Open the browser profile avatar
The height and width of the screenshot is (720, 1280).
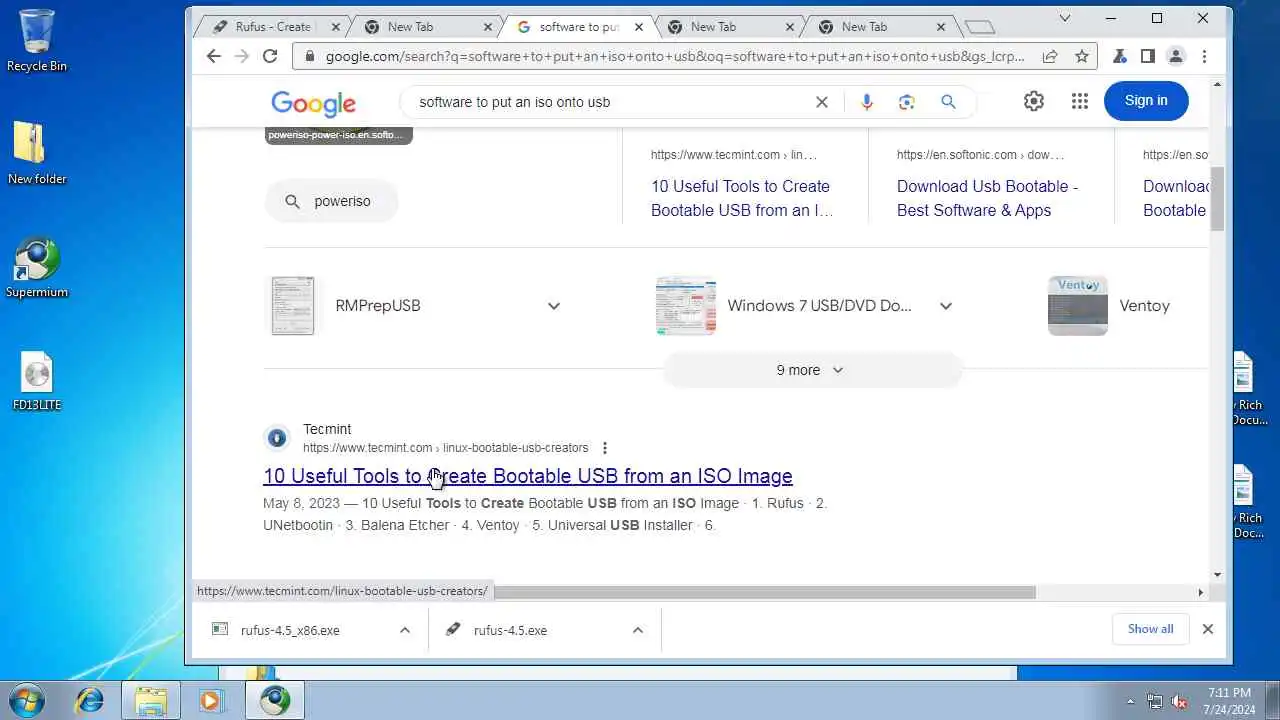click(x=1176, y=56)
